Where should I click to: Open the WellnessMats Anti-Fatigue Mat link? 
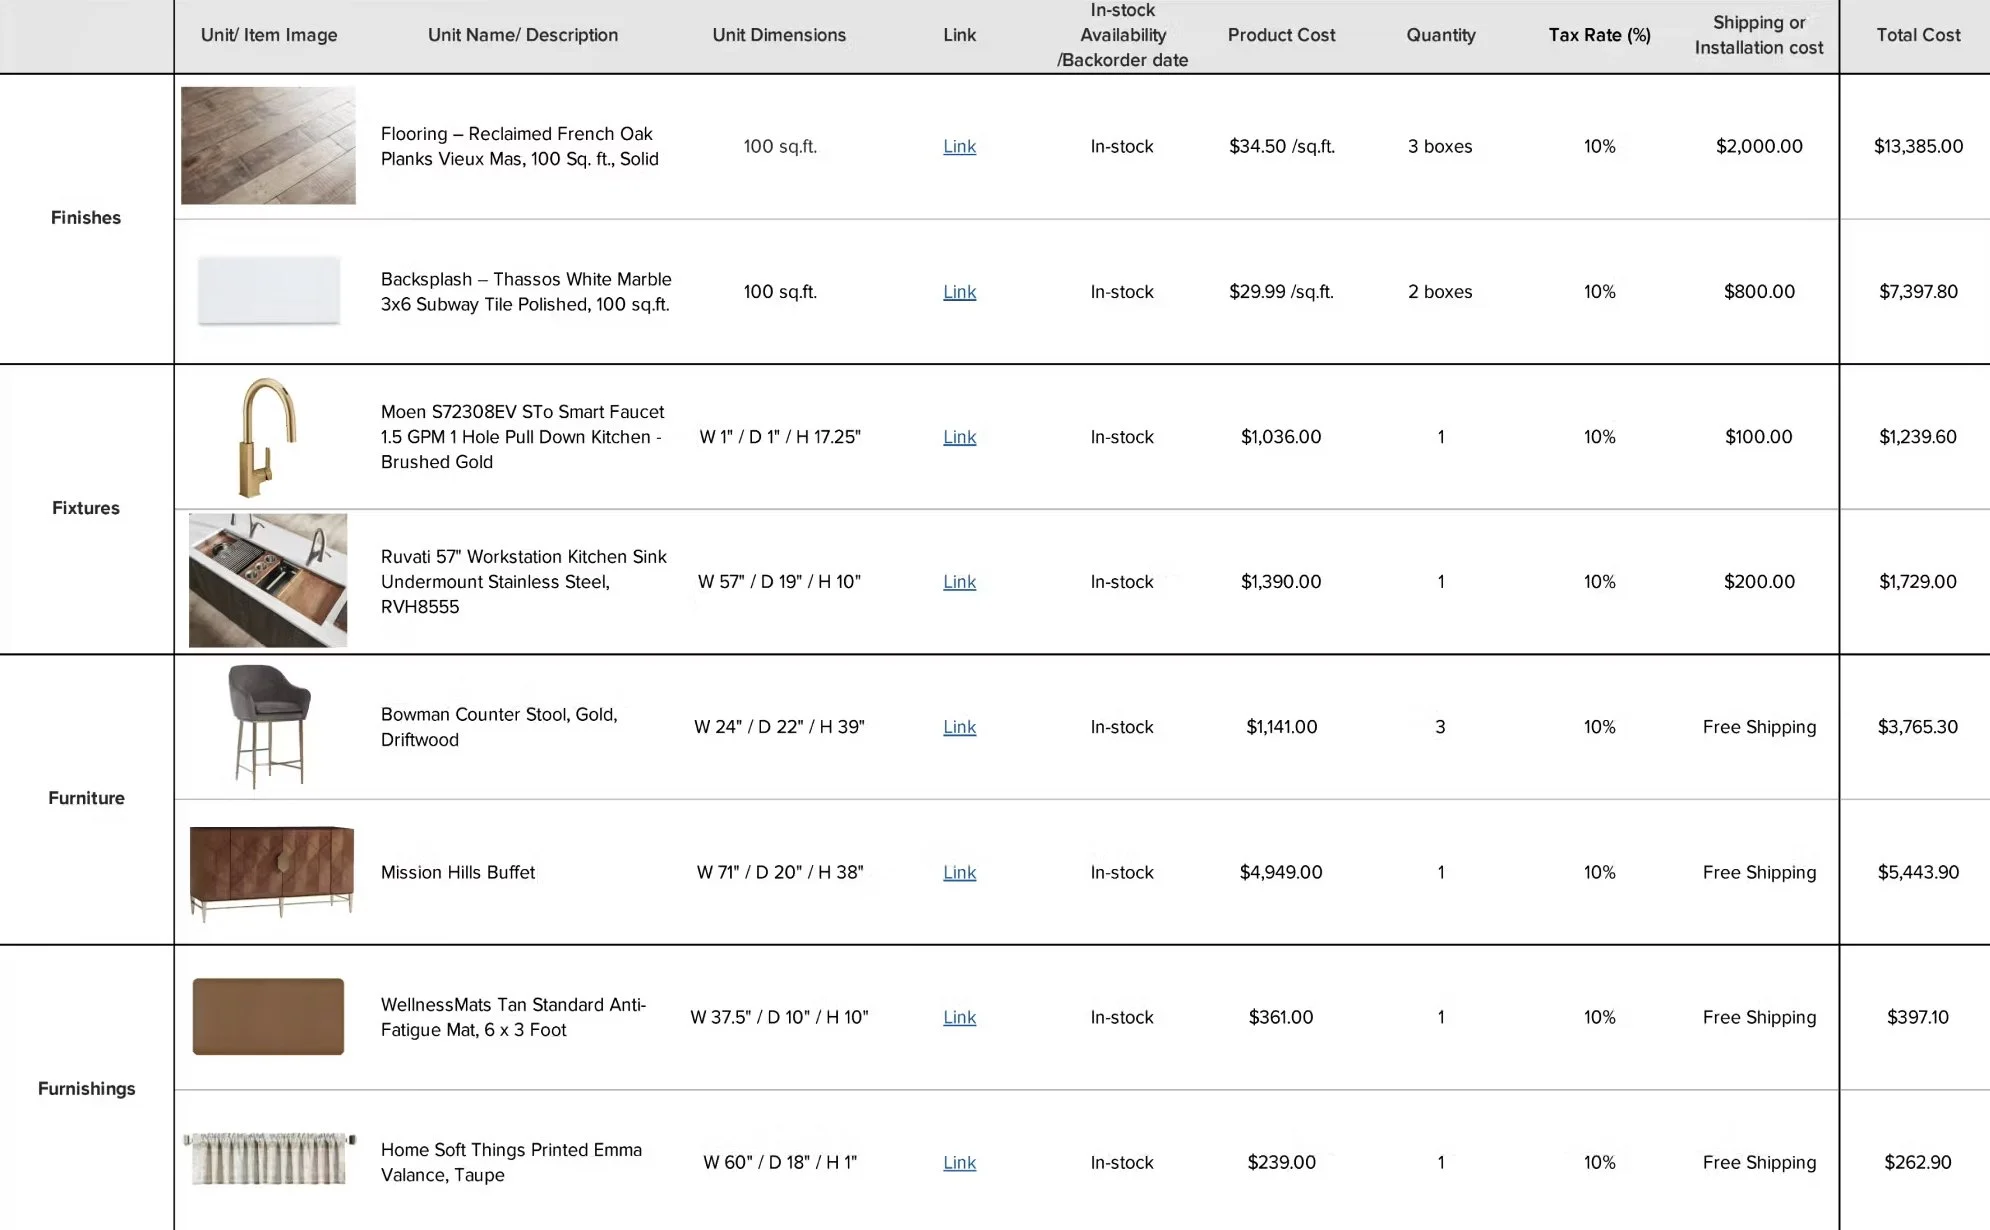(959, 1017)
